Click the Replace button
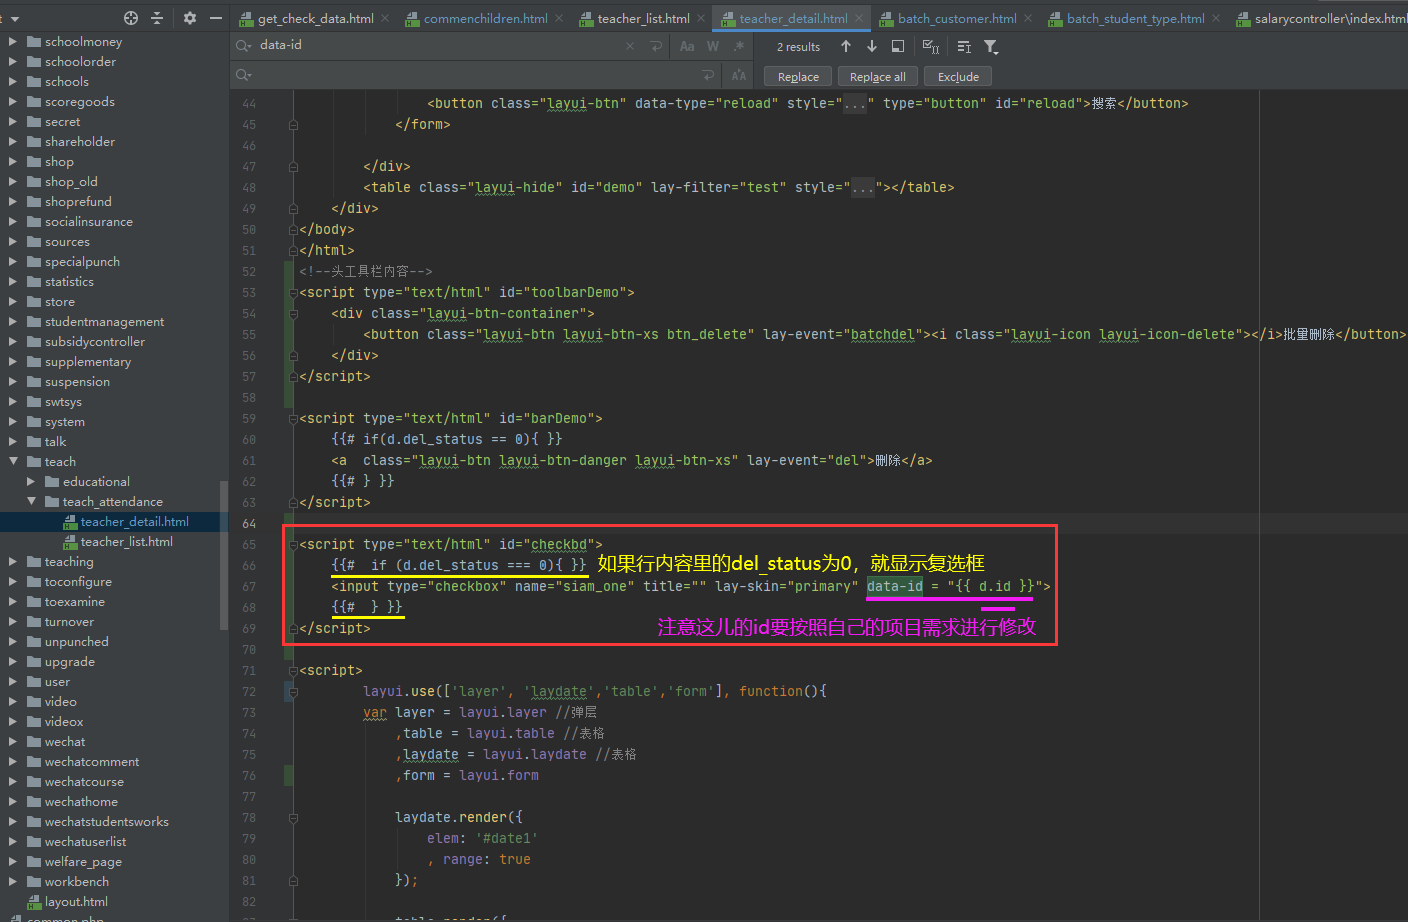1408x922 pixels. click(798, 77)
